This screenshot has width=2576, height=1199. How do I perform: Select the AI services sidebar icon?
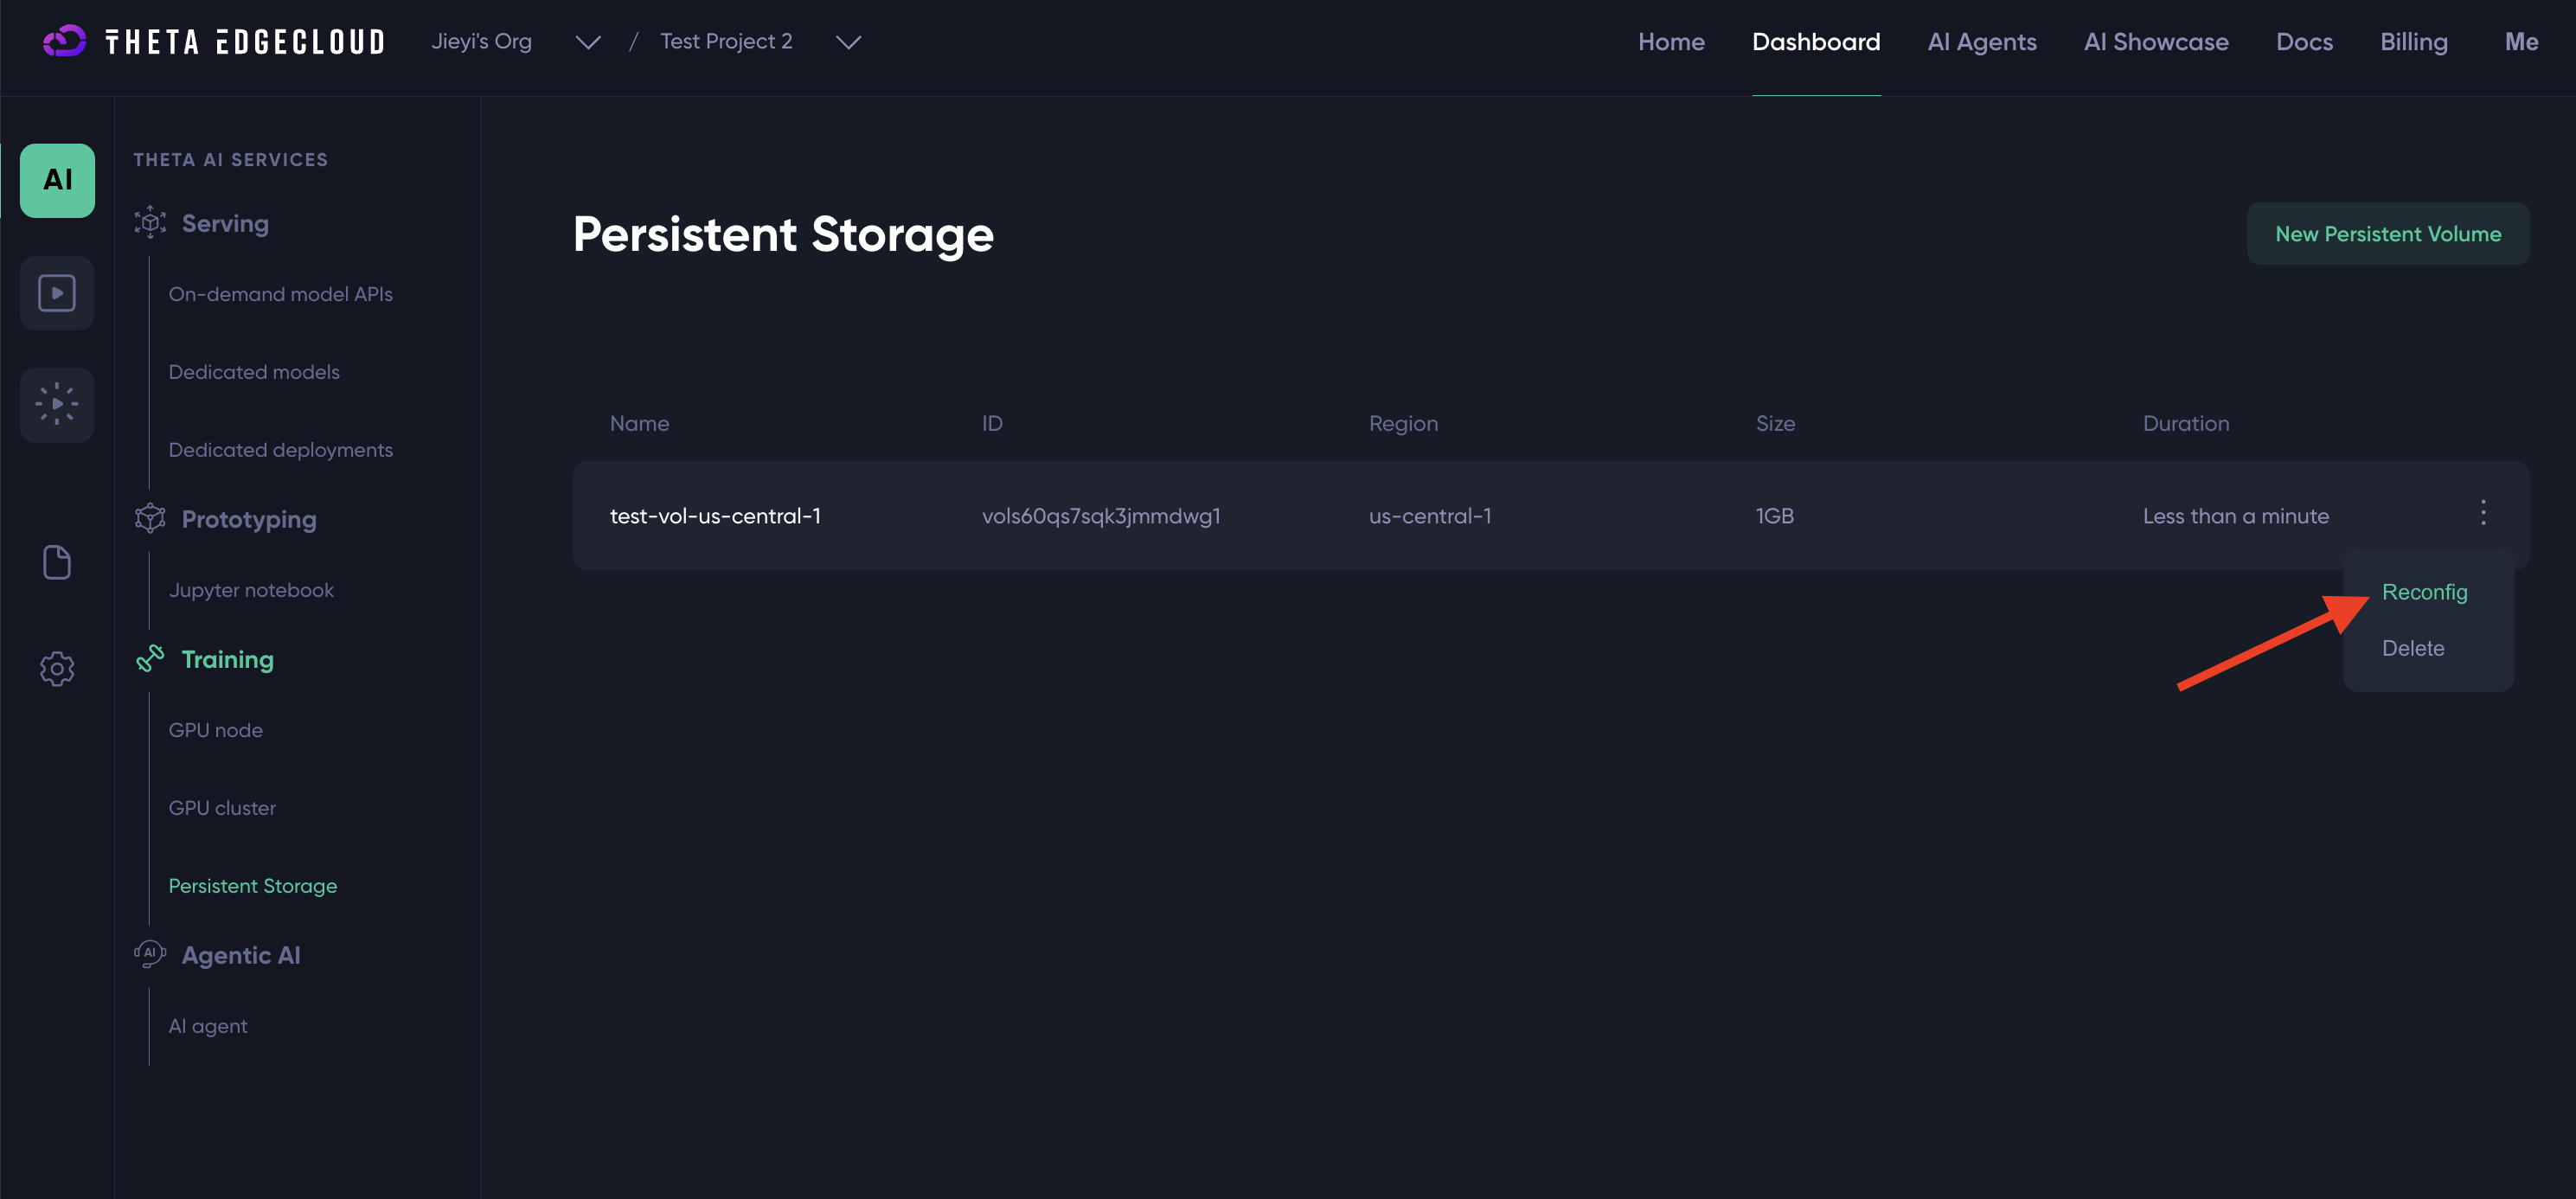(x=57, y=180)
